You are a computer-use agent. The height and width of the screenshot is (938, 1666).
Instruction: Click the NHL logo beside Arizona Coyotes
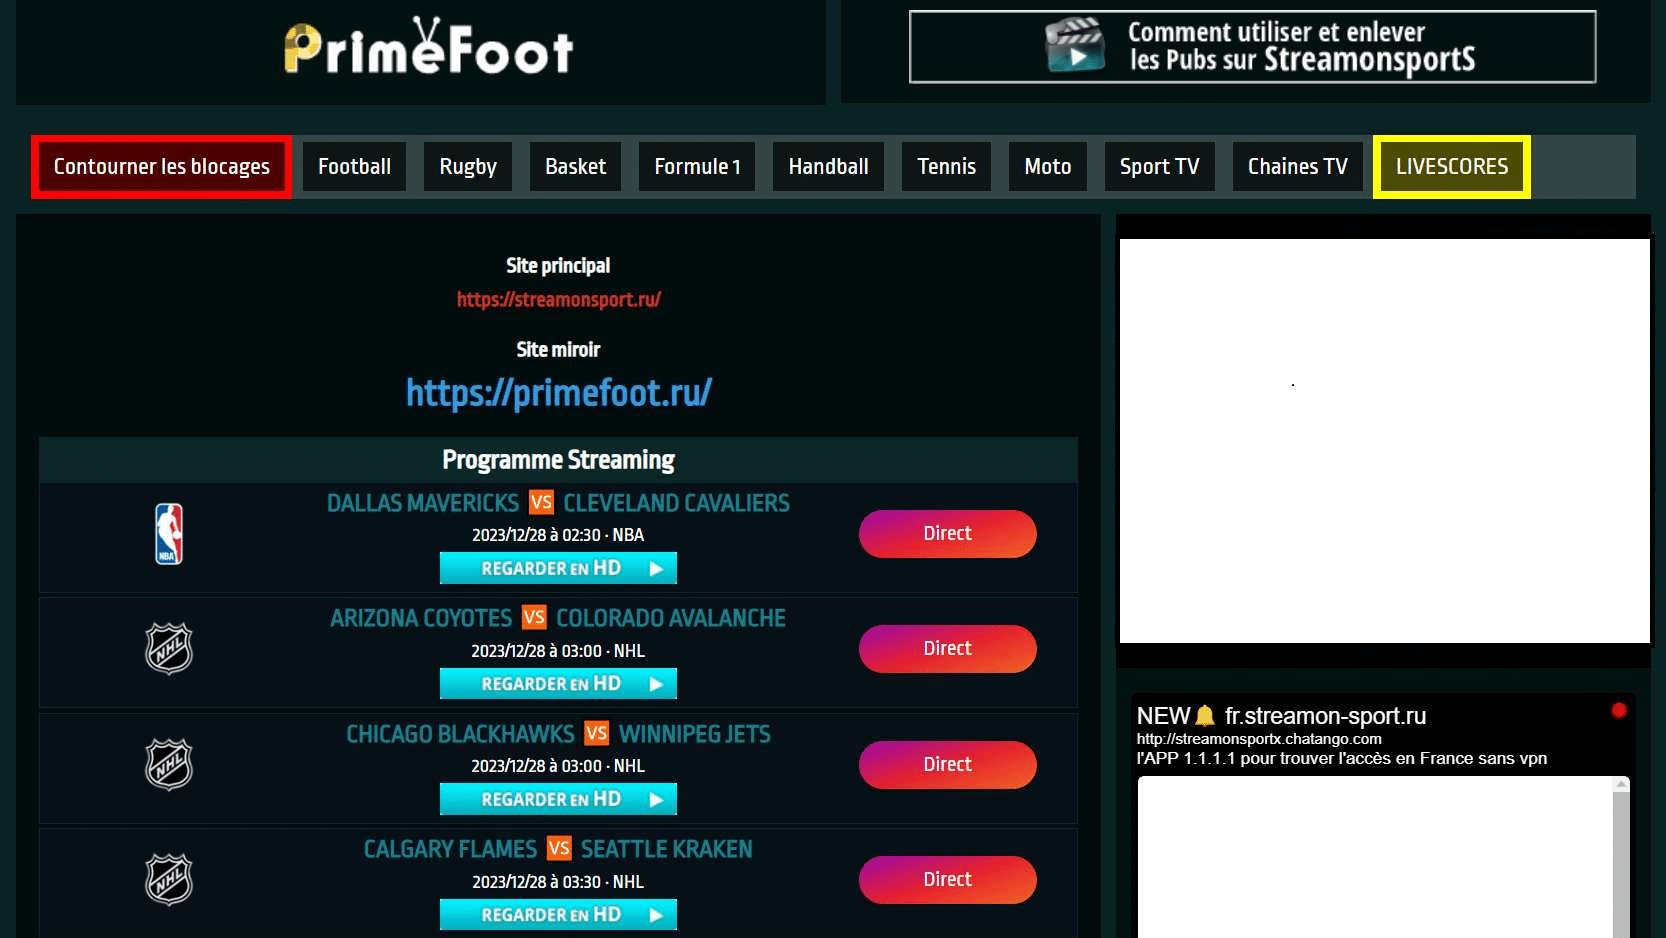click(x=169, y=649)
